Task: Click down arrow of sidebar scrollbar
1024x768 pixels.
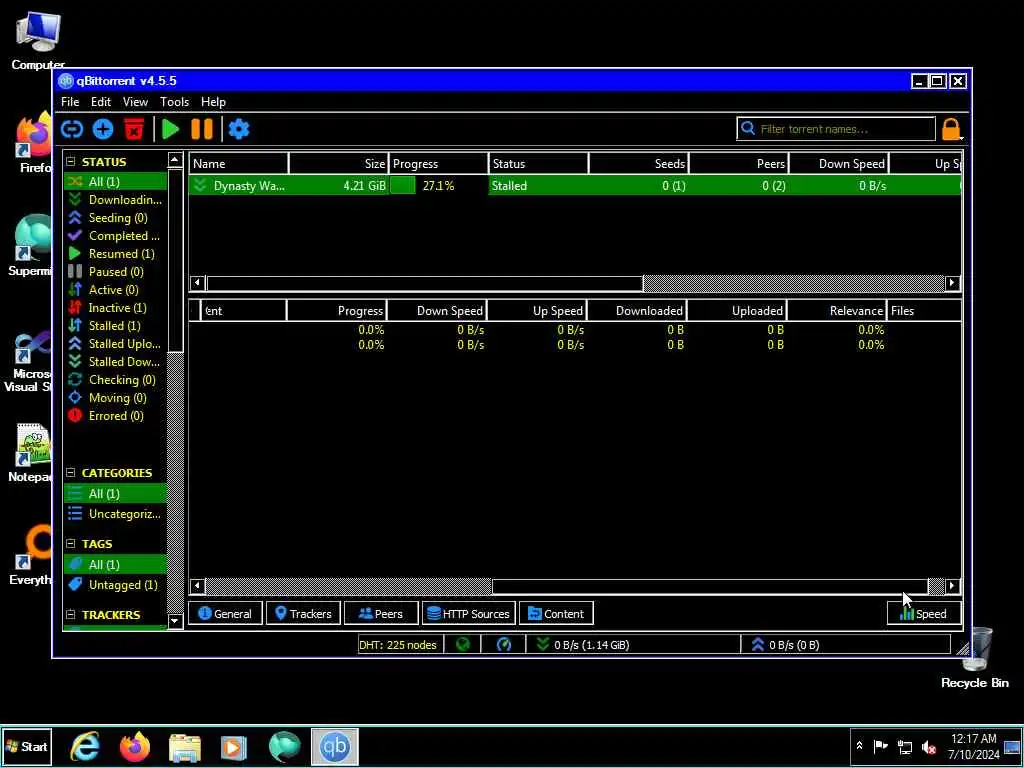Action: click(174, 621)
